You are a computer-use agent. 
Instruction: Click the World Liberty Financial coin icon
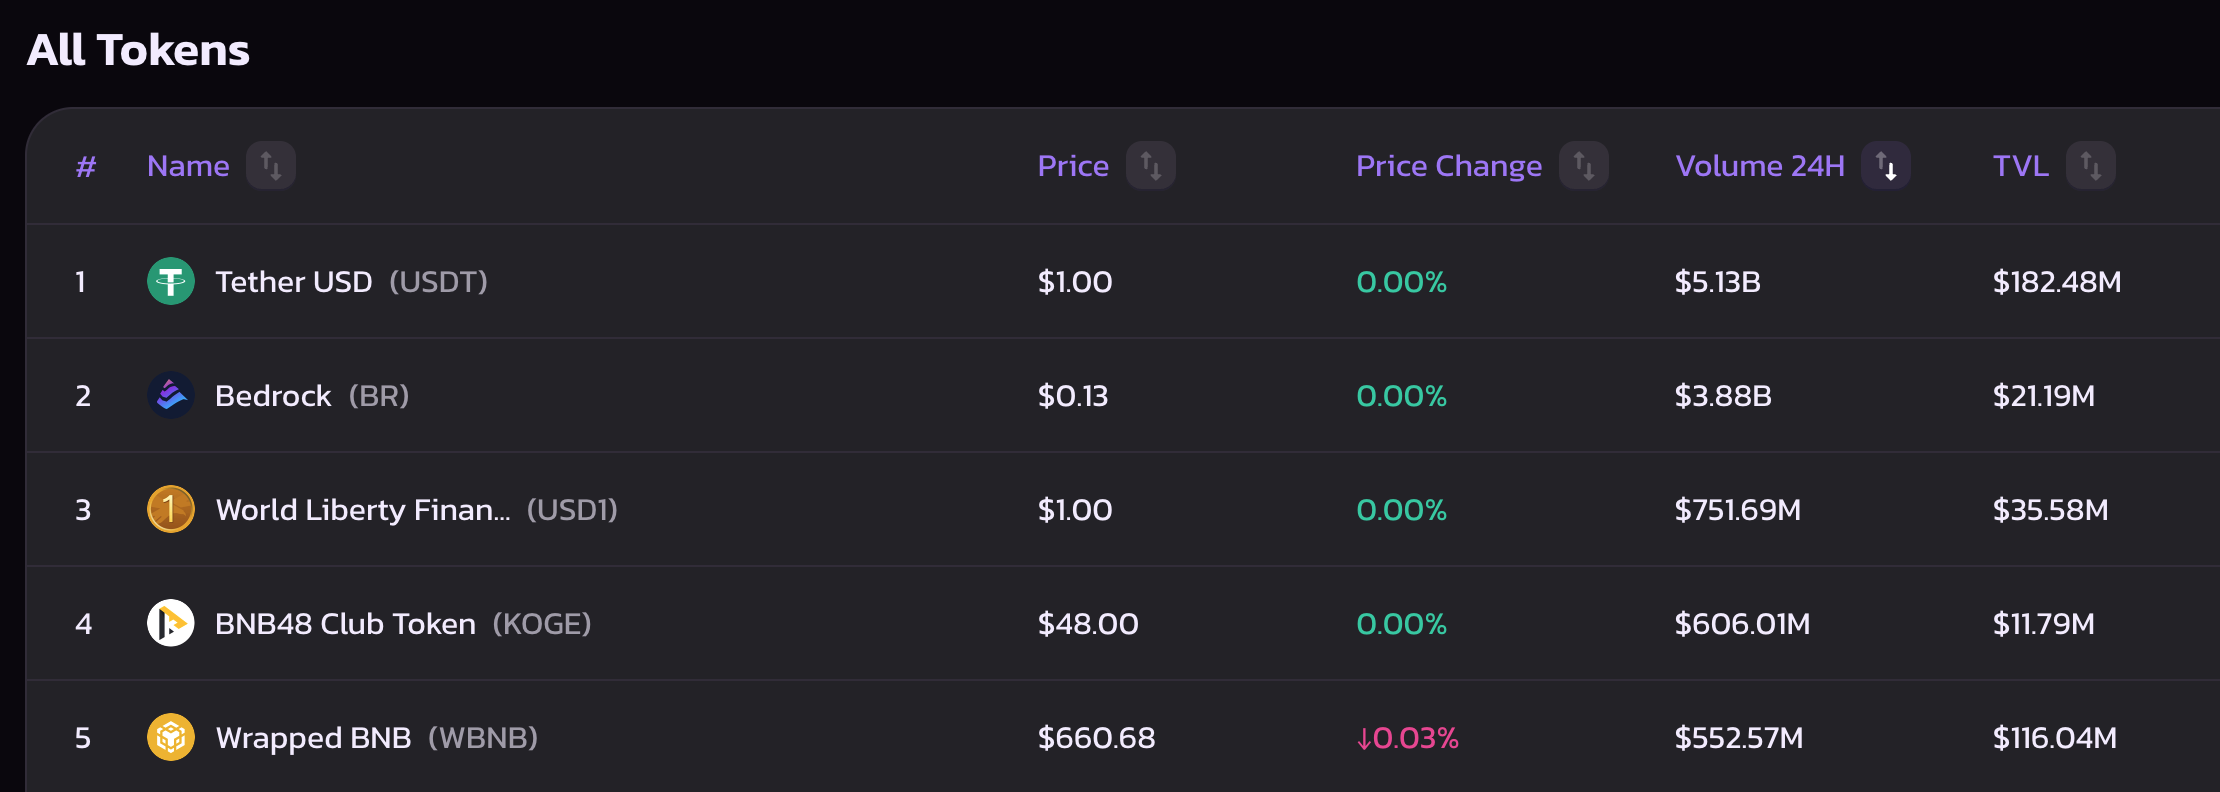pyautogui.click(x=171, y=509)
